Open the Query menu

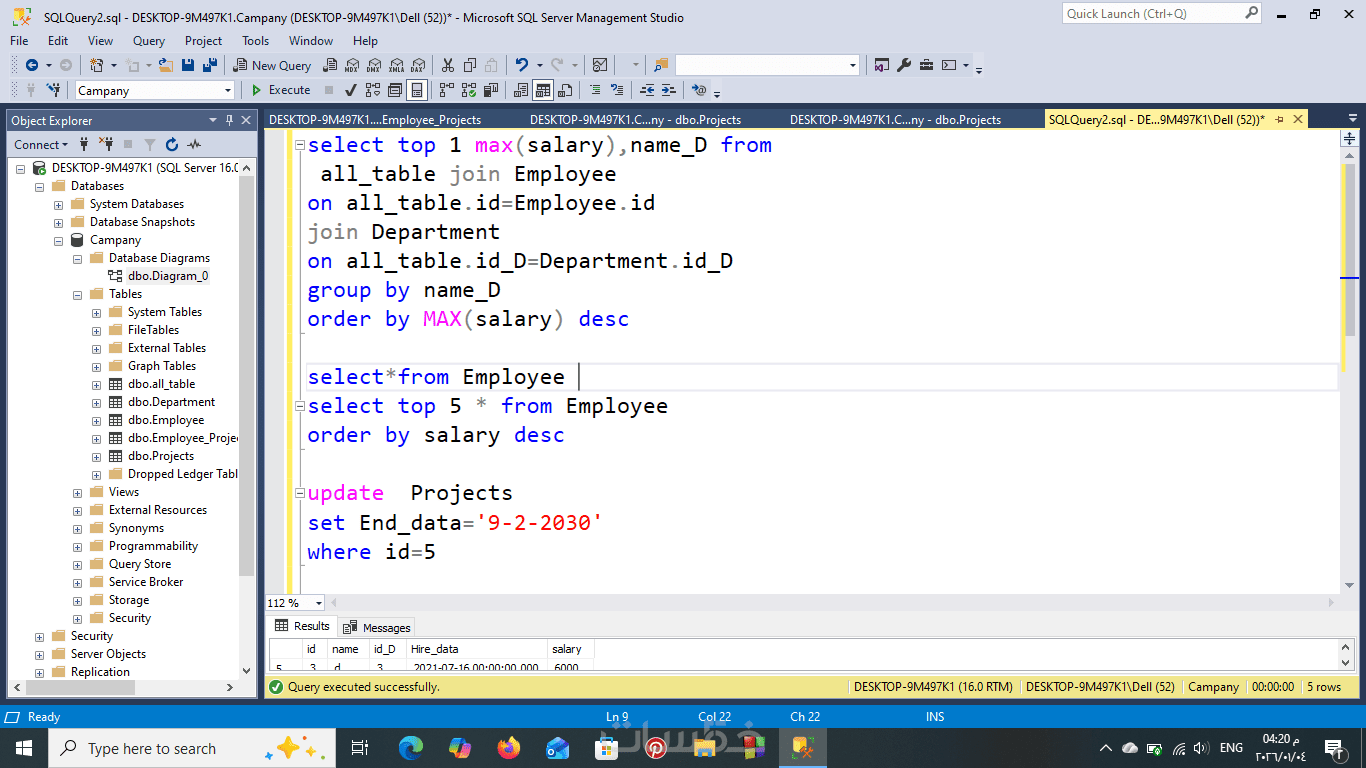pos(149,41)
